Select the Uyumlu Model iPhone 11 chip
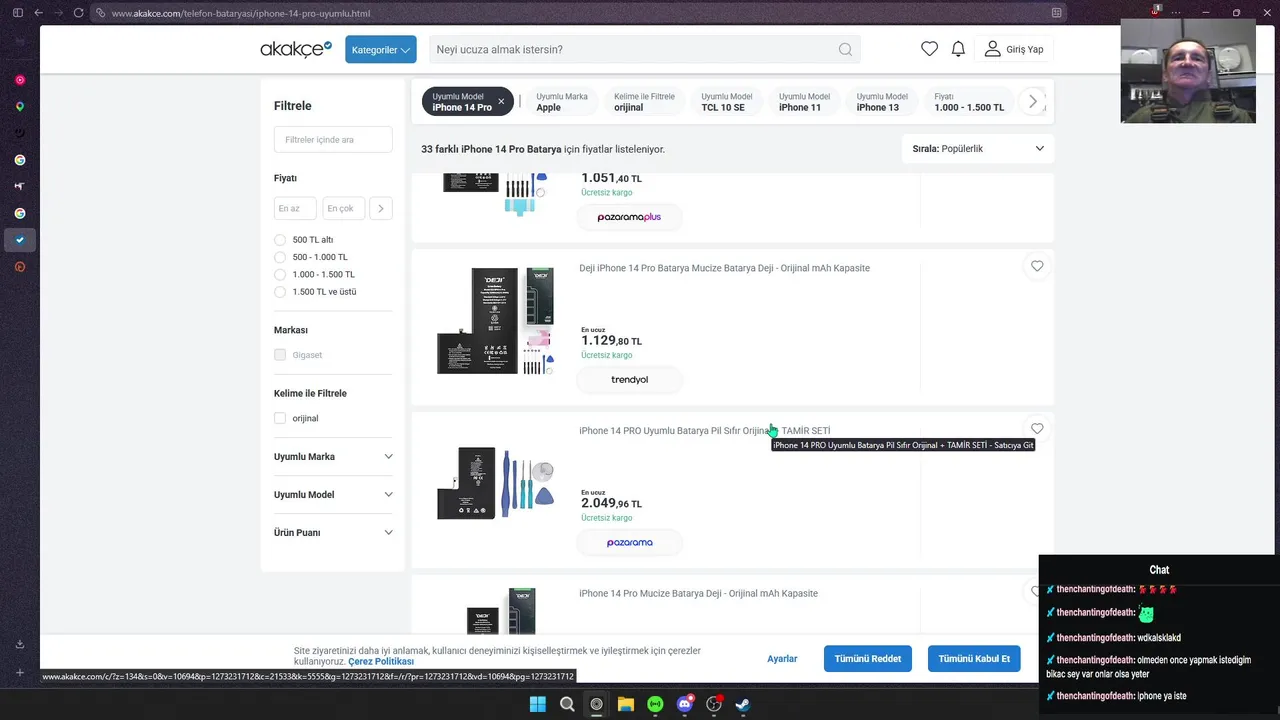Image resolution: width=1280 pixels, height=720 pixels. click(x=804, y=102)
